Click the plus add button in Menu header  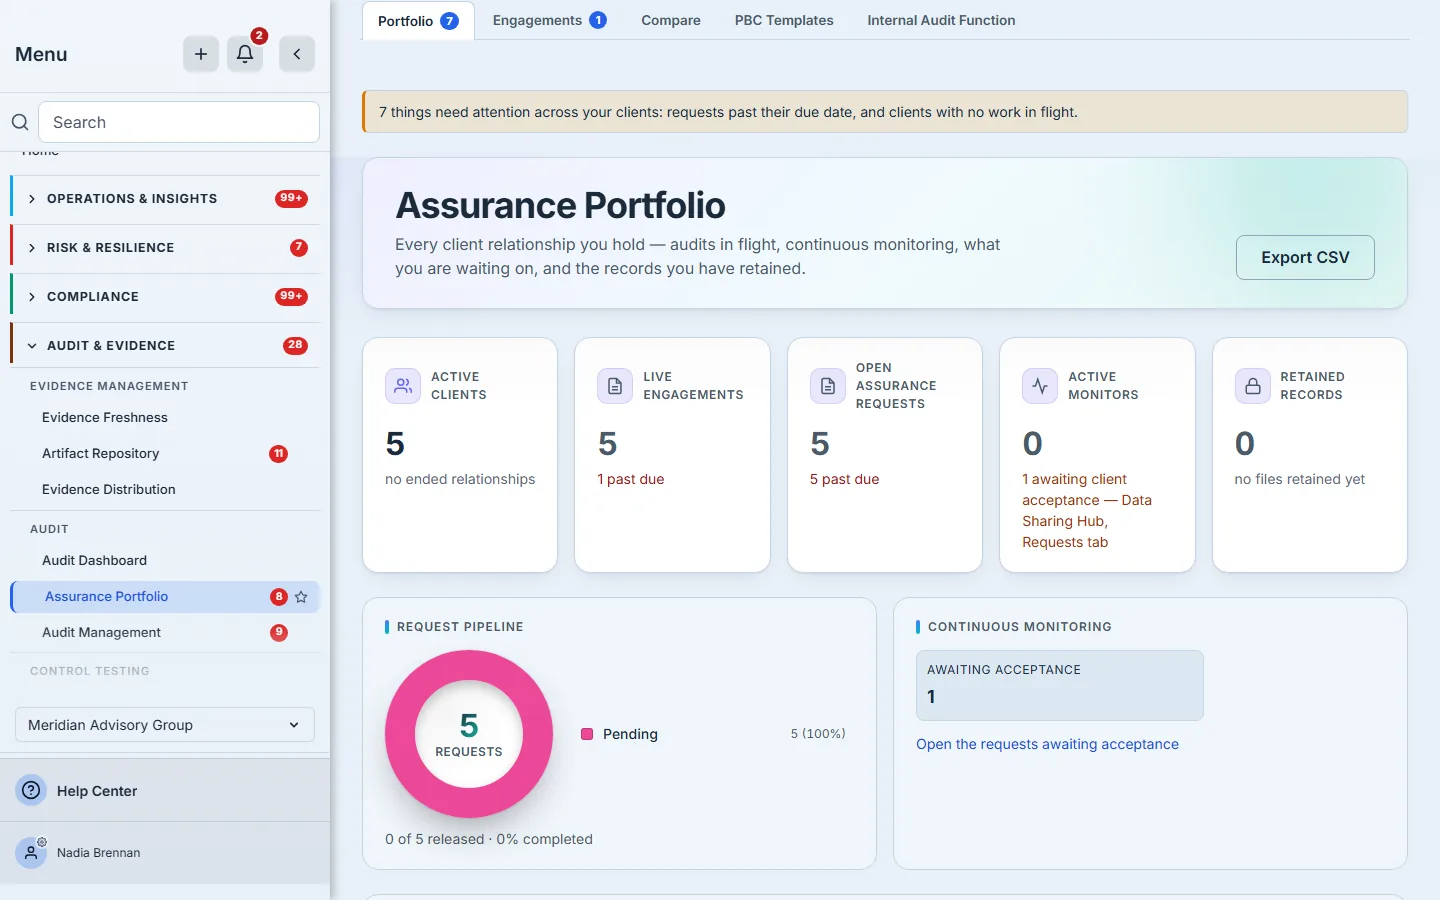[201, 54]
